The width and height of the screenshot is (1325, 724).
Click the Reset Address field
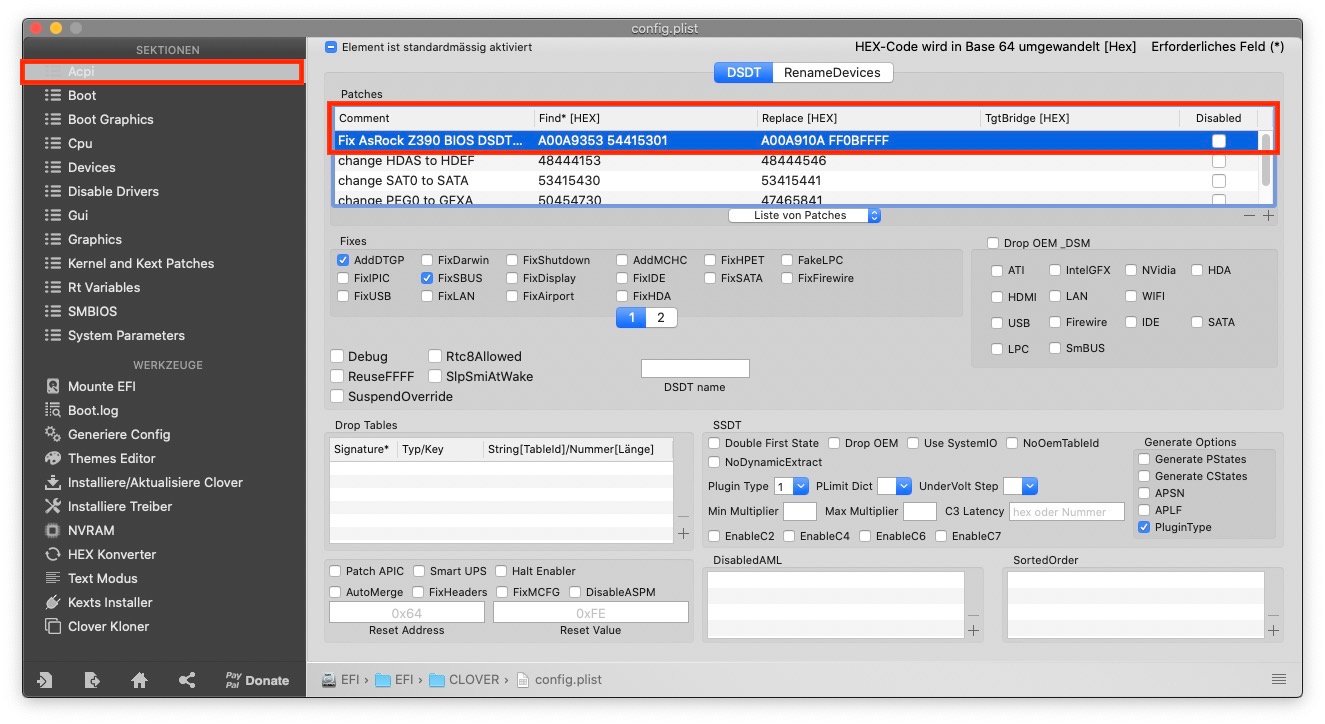(407, 613)
